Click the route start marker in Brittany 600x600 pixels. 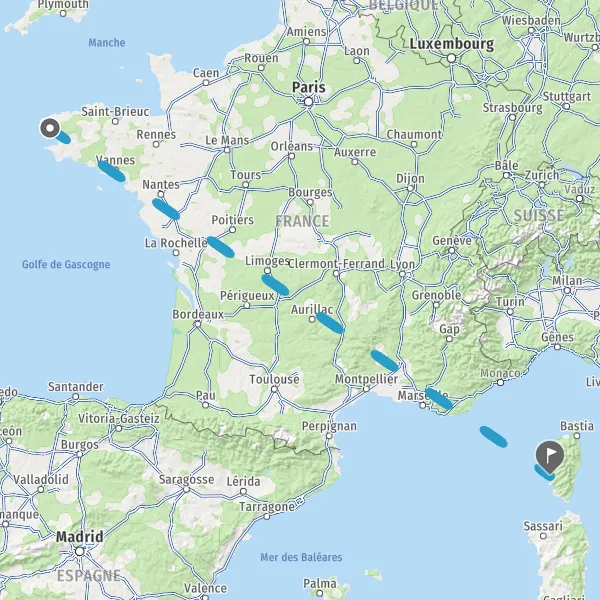point(50,128)
